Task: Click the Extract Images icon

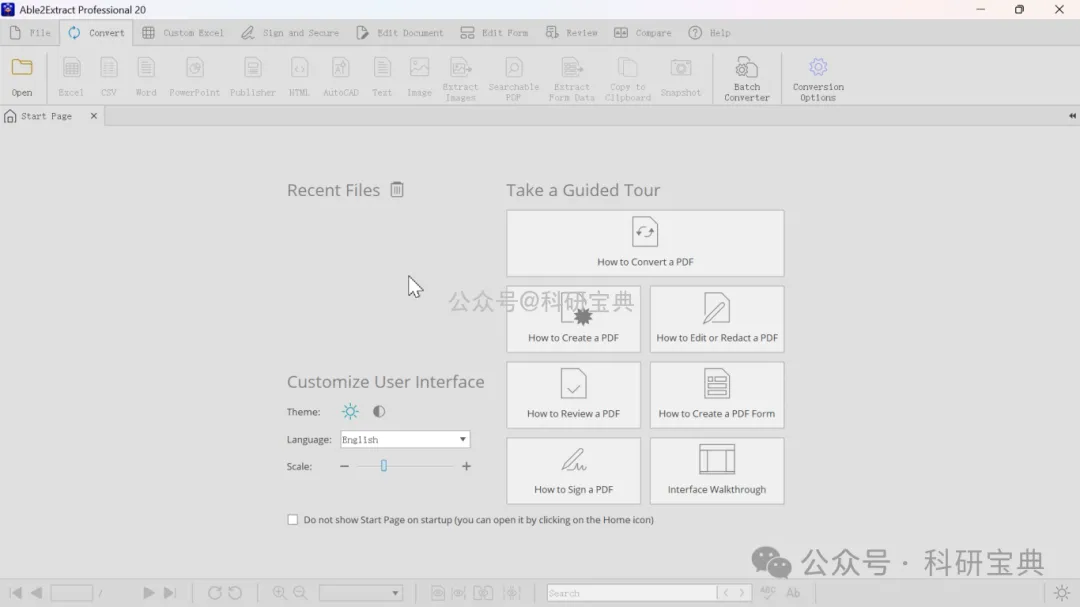Action: (460, 79)
